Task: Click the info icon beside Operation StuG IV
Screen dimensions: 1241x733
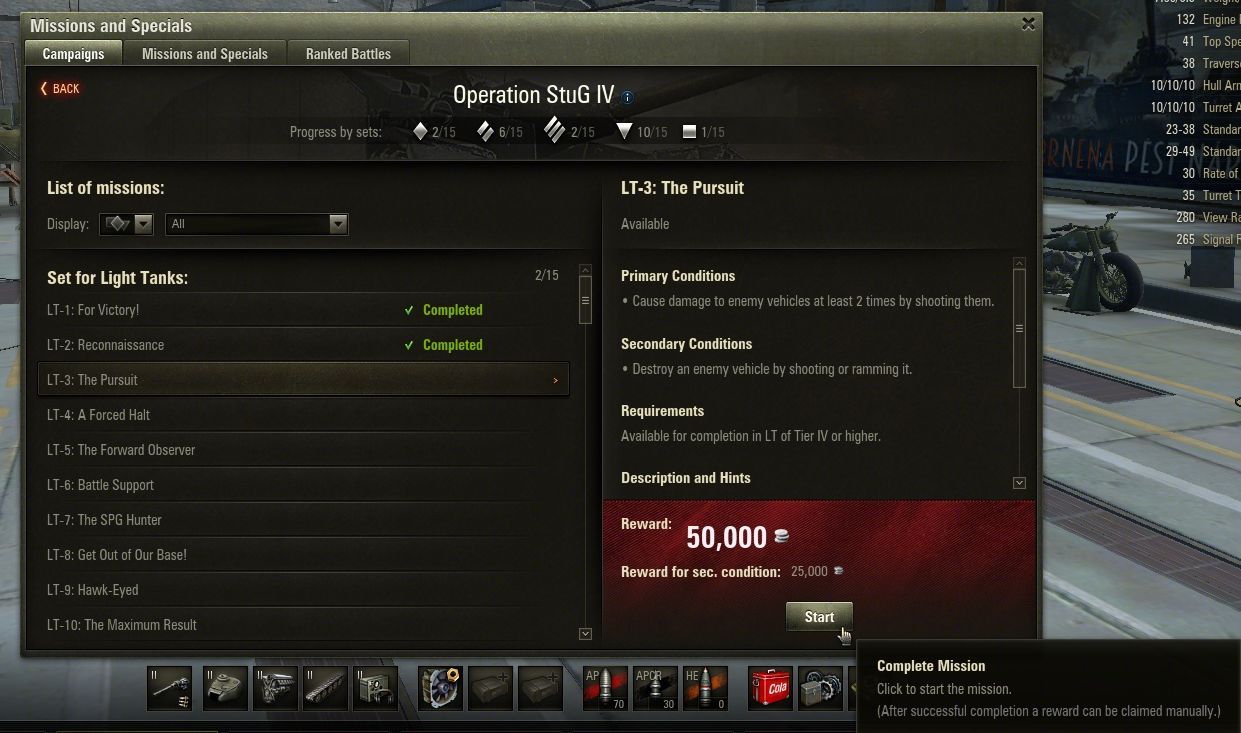Action: click(x=627, y=97)
